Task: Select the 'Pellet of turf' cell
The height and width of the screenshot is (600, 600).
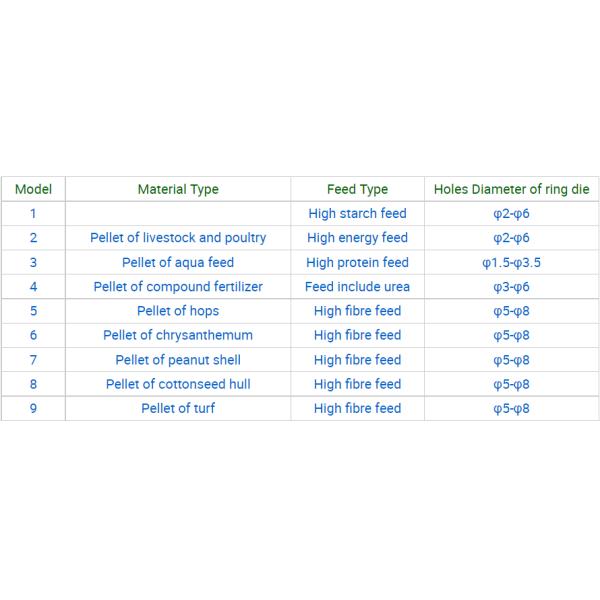Action: [178, 408]
